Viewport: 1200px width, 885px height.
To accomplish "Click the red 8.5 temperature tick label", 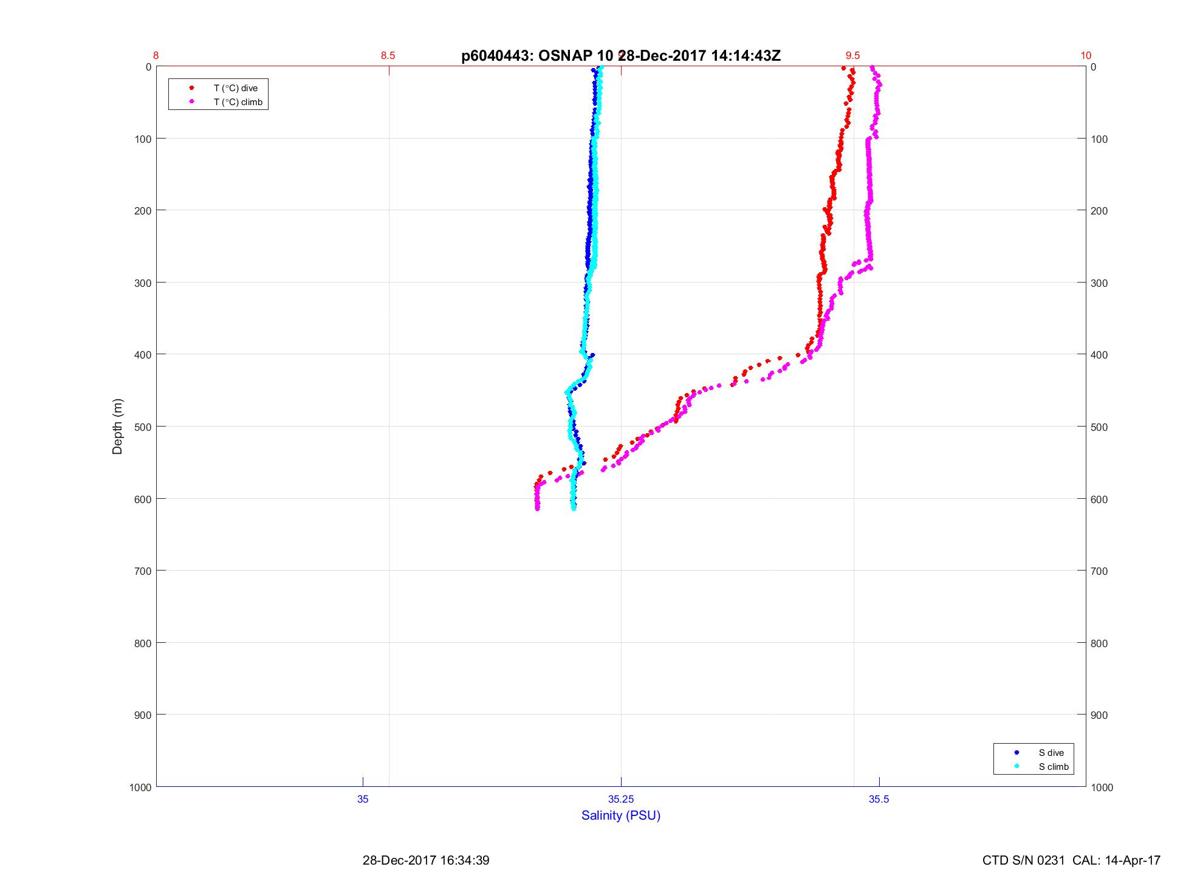I will click(388, 56).
